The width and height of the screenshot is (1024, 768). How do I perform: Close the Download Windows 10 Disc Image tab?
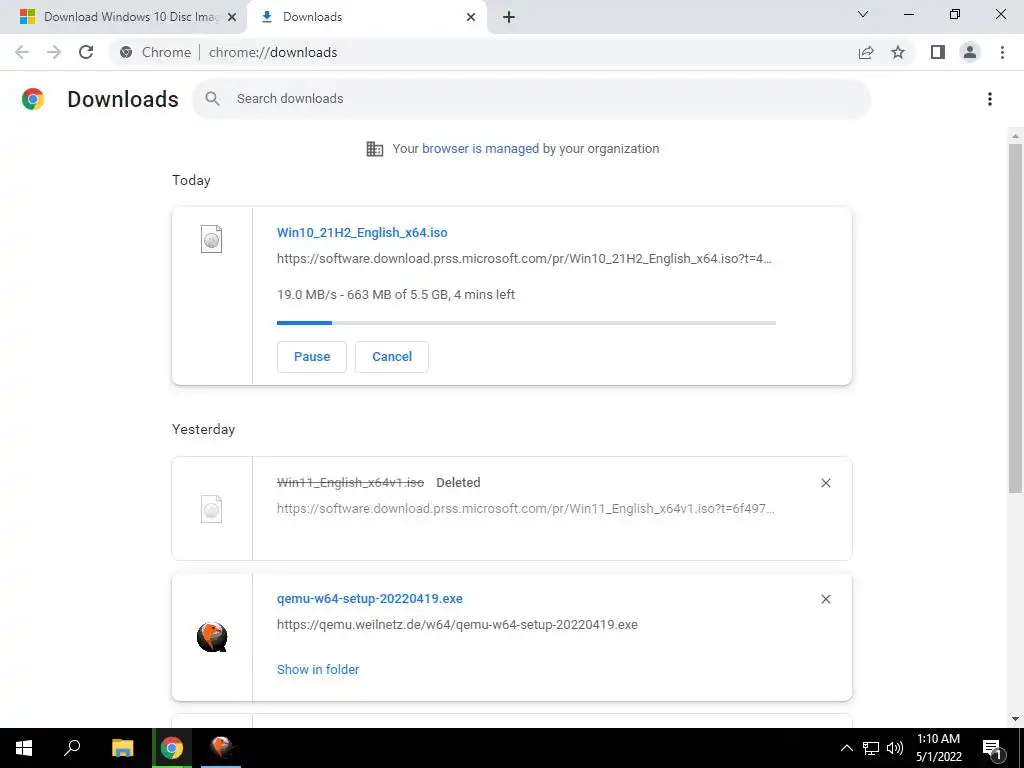[232, 17]
